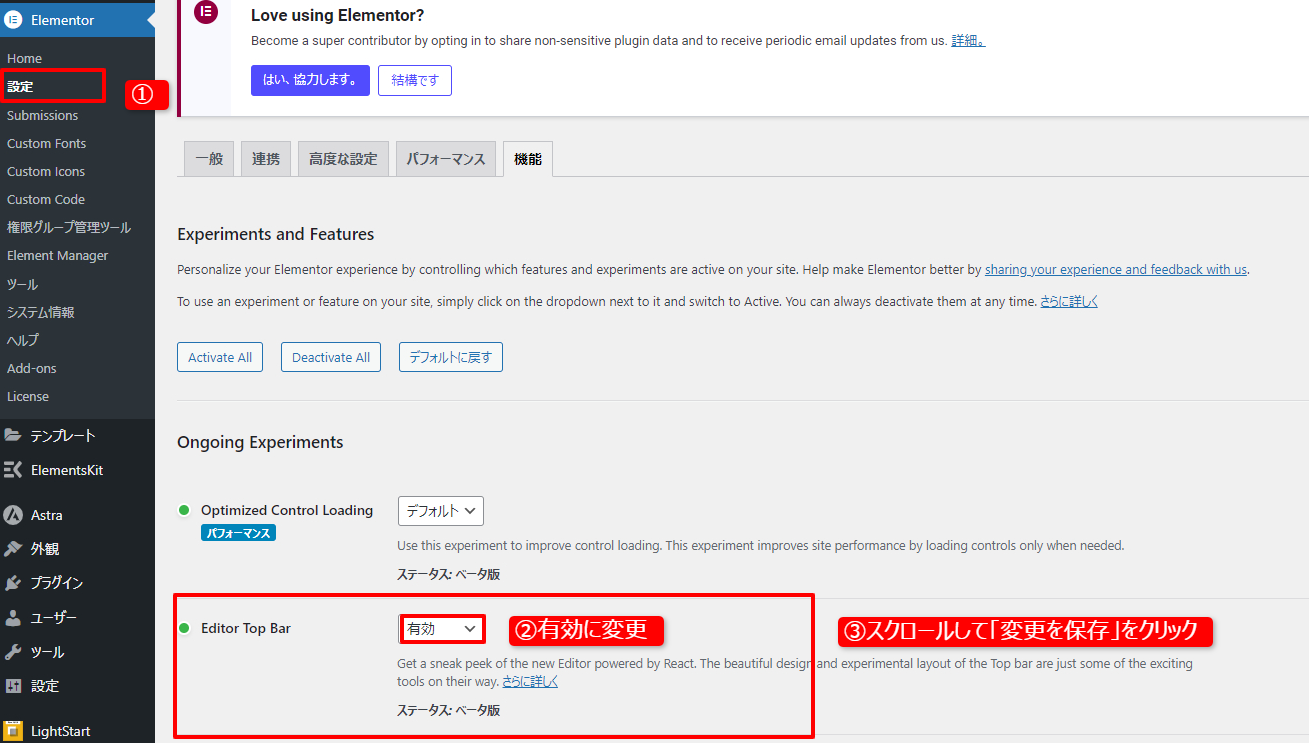This screenshot has height=743, width=1309.
Task: Click the 外観 paintbrush icon
Action: (x=13, y=549)
